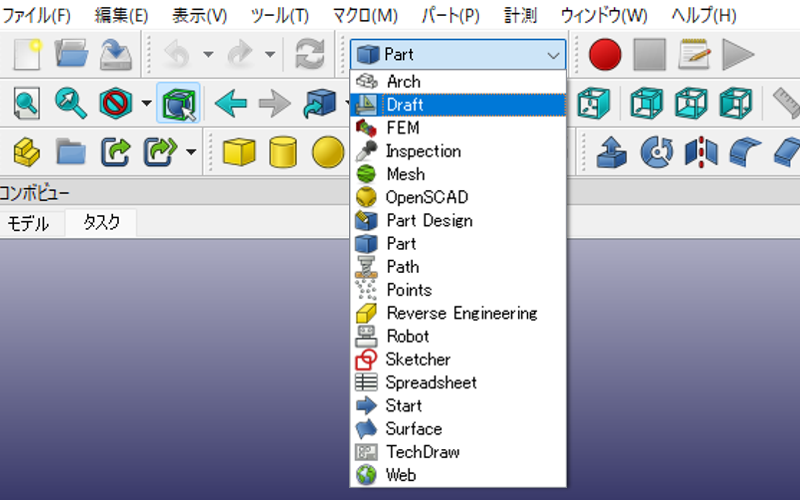Switch to Part Design workbench
800x500 pixels.
458,220
